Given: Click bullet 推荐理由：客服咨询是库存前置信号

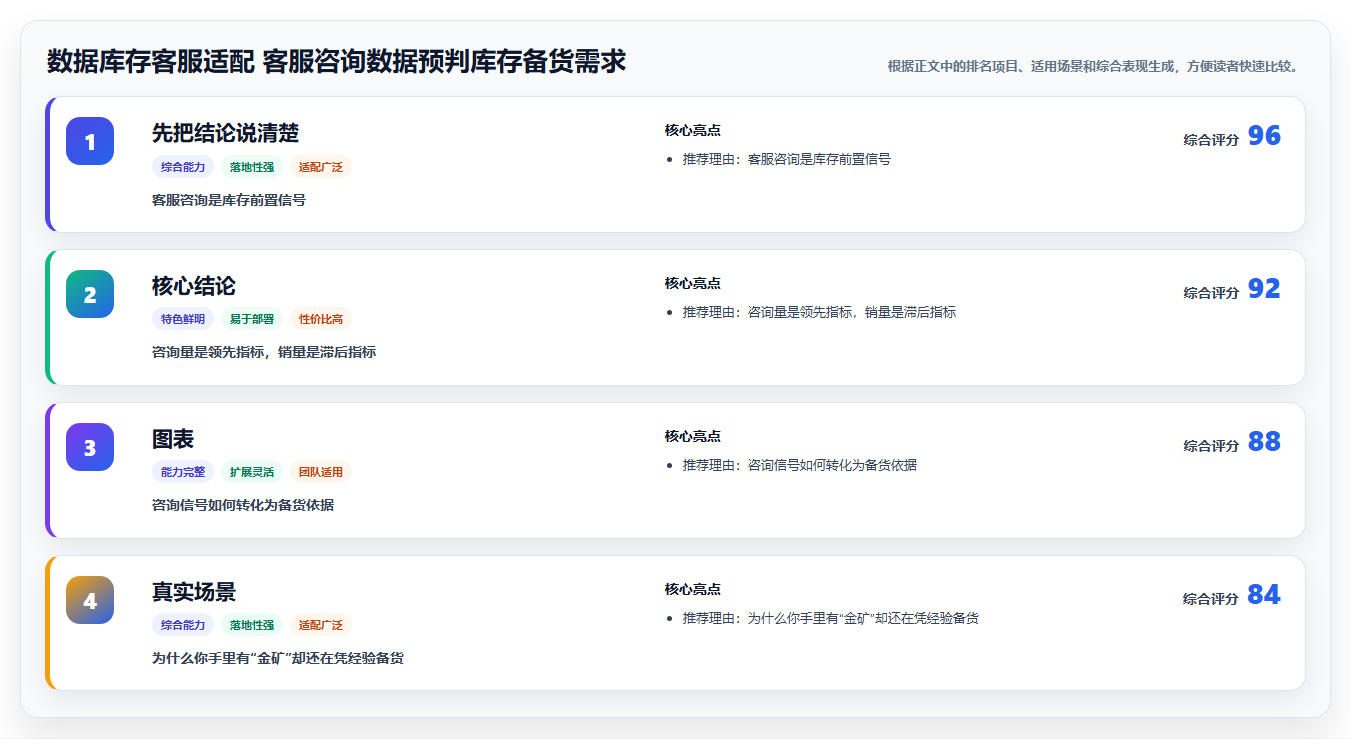Looking at the screenshot, I should tap(787, 159).
